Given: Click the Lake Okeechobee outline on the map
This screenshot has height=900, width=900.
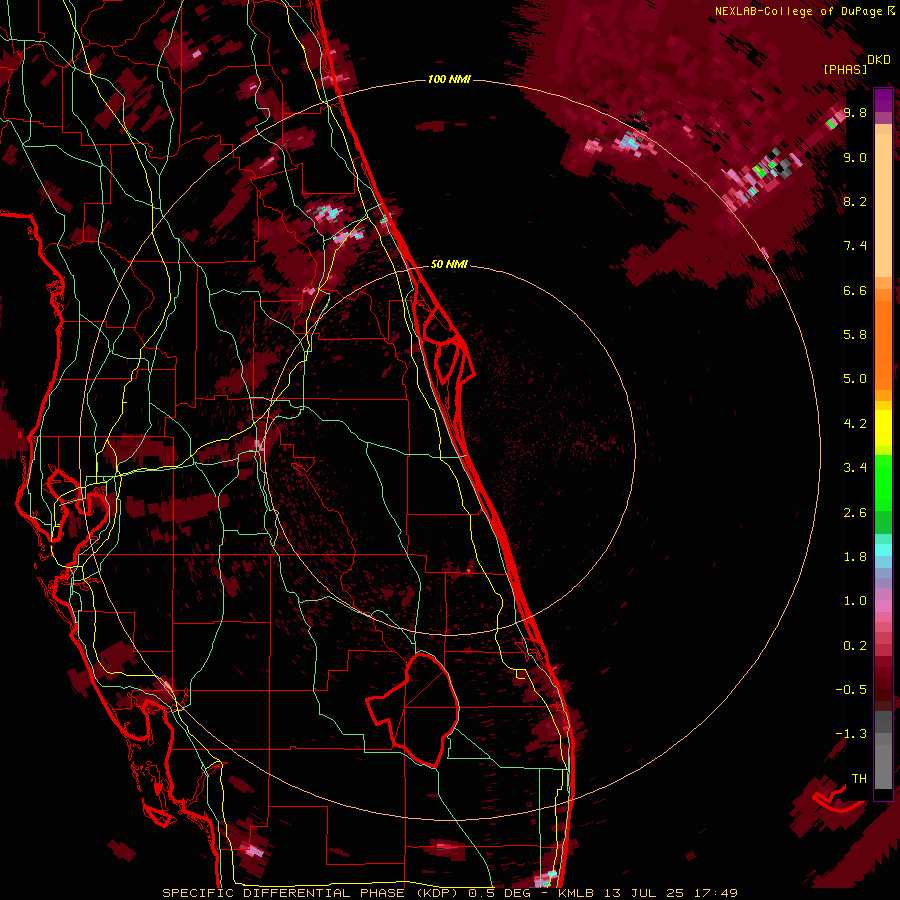Looking at the screenshot, I should 412,709.
